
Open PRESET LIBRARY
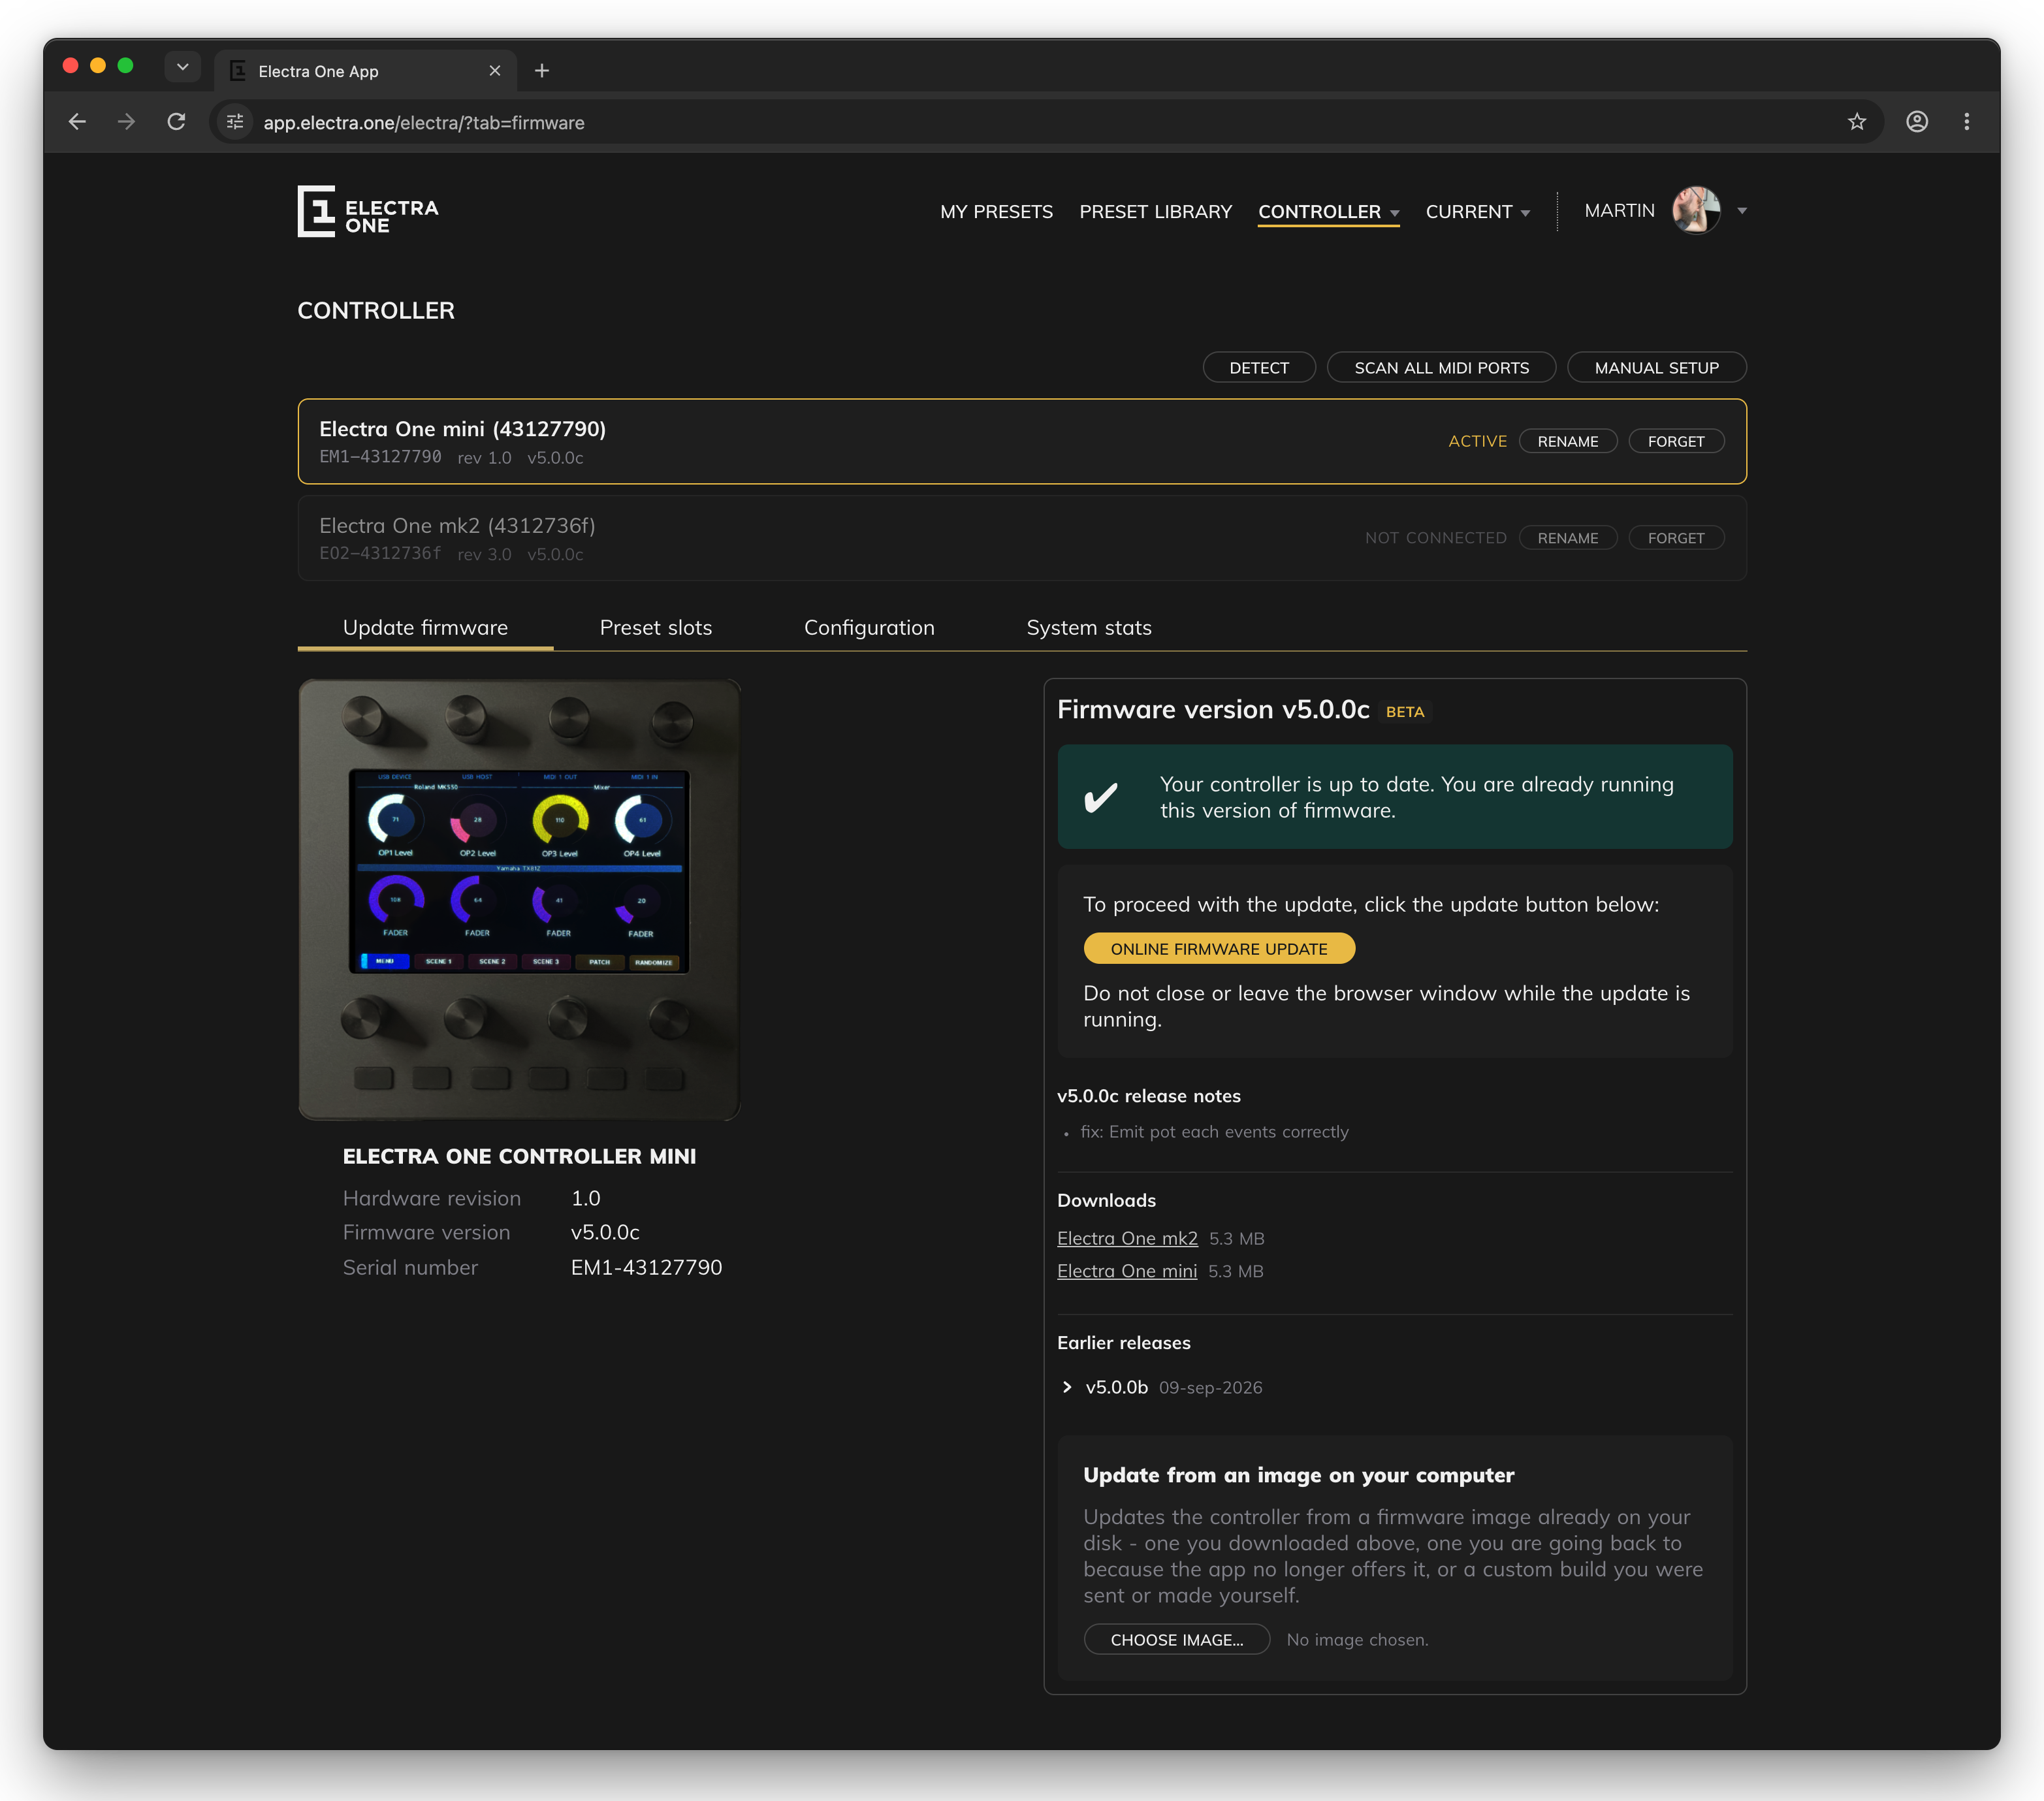point(1155,212)
